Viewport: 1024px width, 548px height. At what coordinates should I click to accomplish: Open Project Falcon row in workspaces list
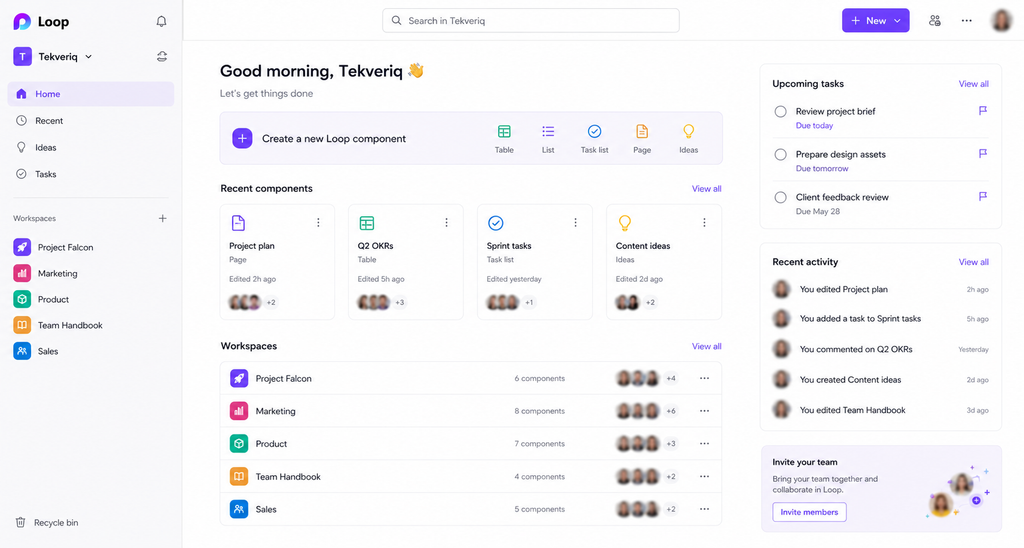[471, 378]
